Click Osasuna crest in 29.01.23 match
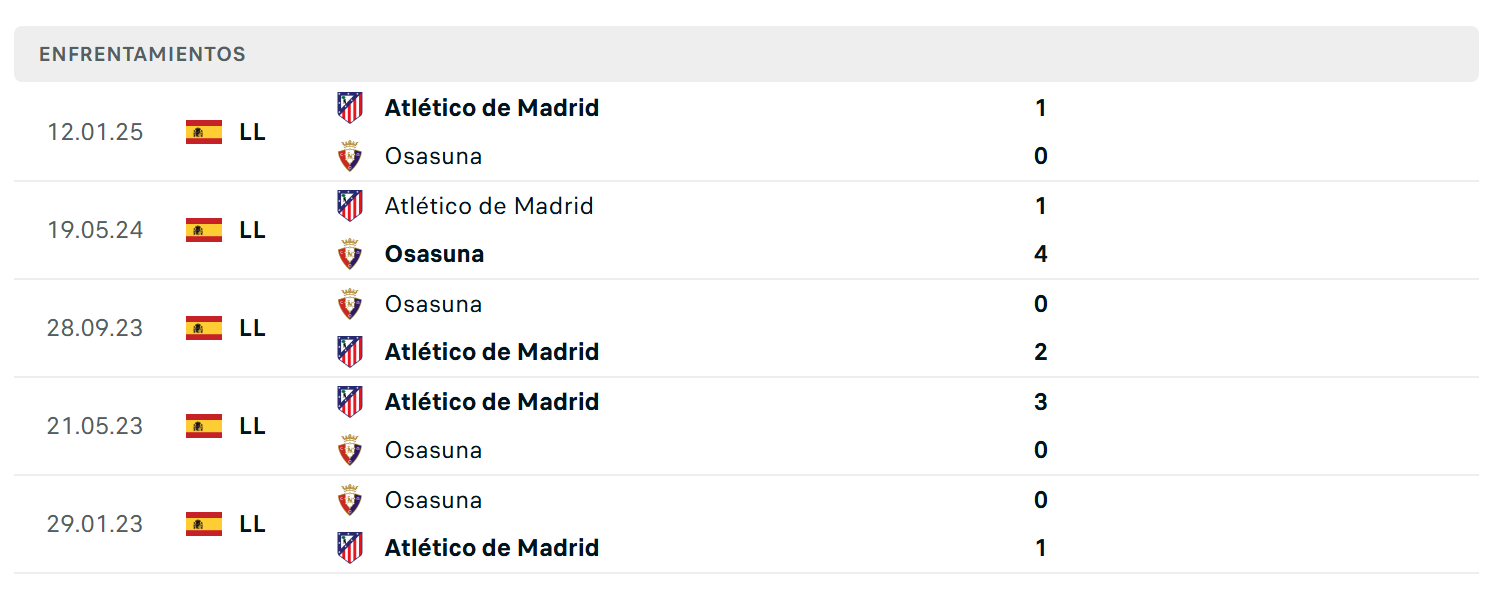1496x591 pixels. click(349, 500)
